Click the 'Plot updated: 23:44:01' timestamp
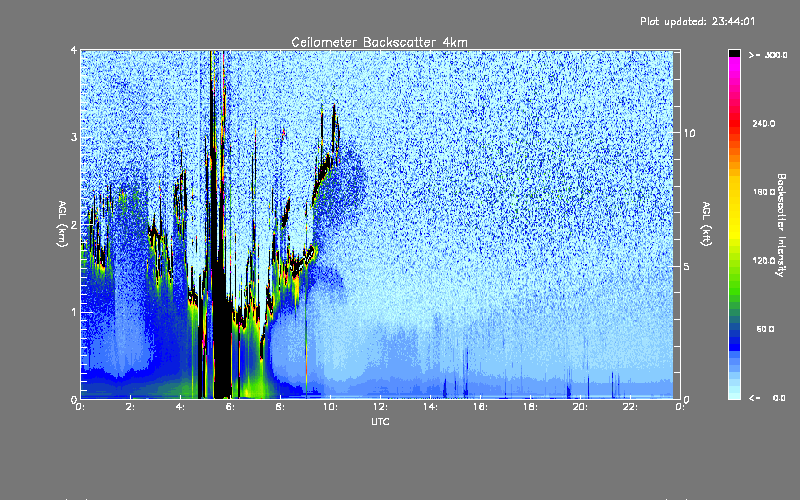Screen dimensions: 800x500 [x=697, y=21]
